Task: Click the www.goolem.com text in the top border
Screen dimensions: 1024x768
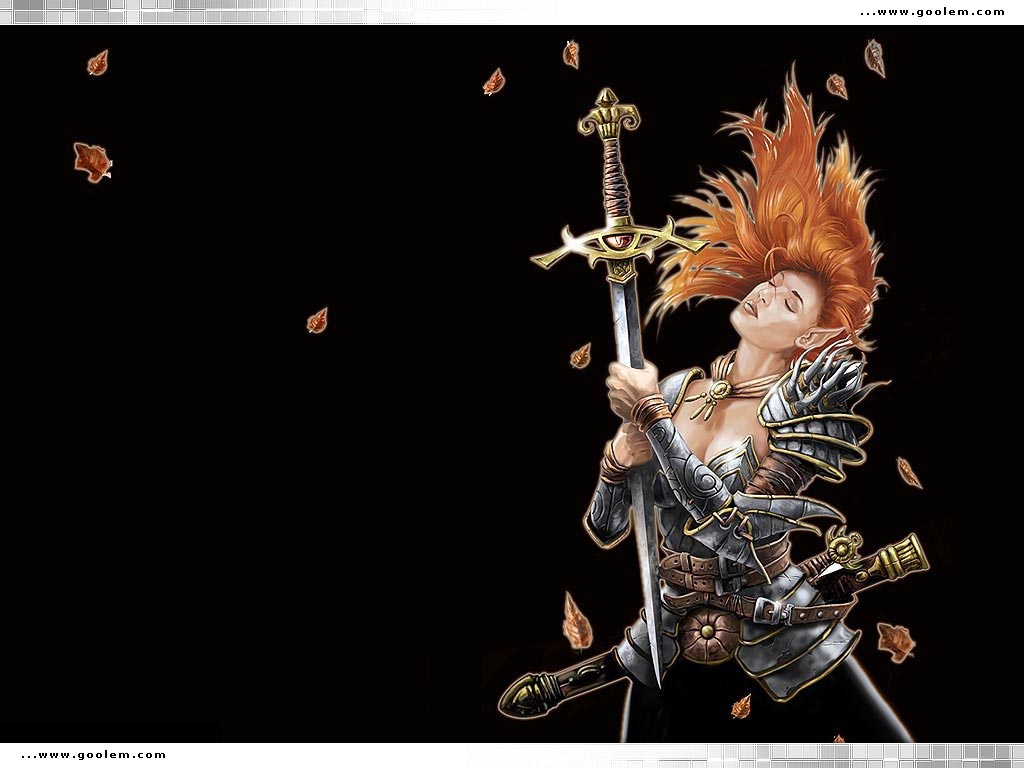Action: coord(933,12)
